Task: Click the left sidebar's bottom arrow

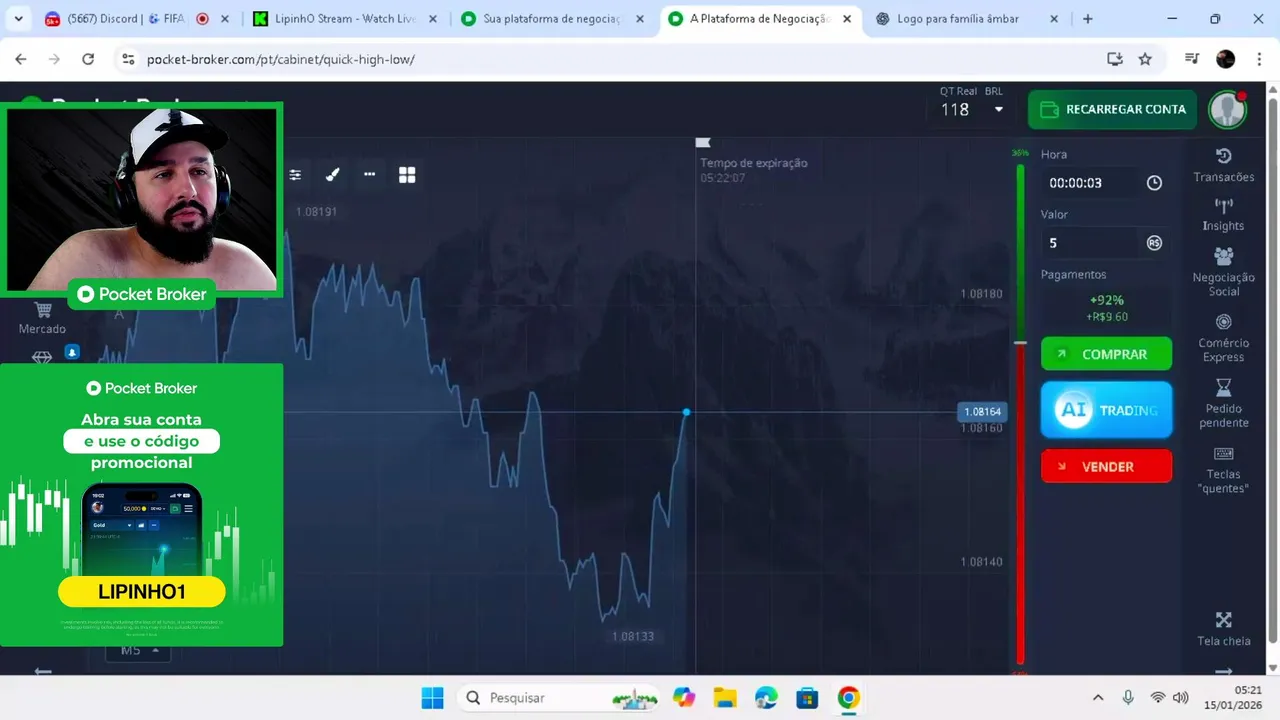Action: pos(43,671)
